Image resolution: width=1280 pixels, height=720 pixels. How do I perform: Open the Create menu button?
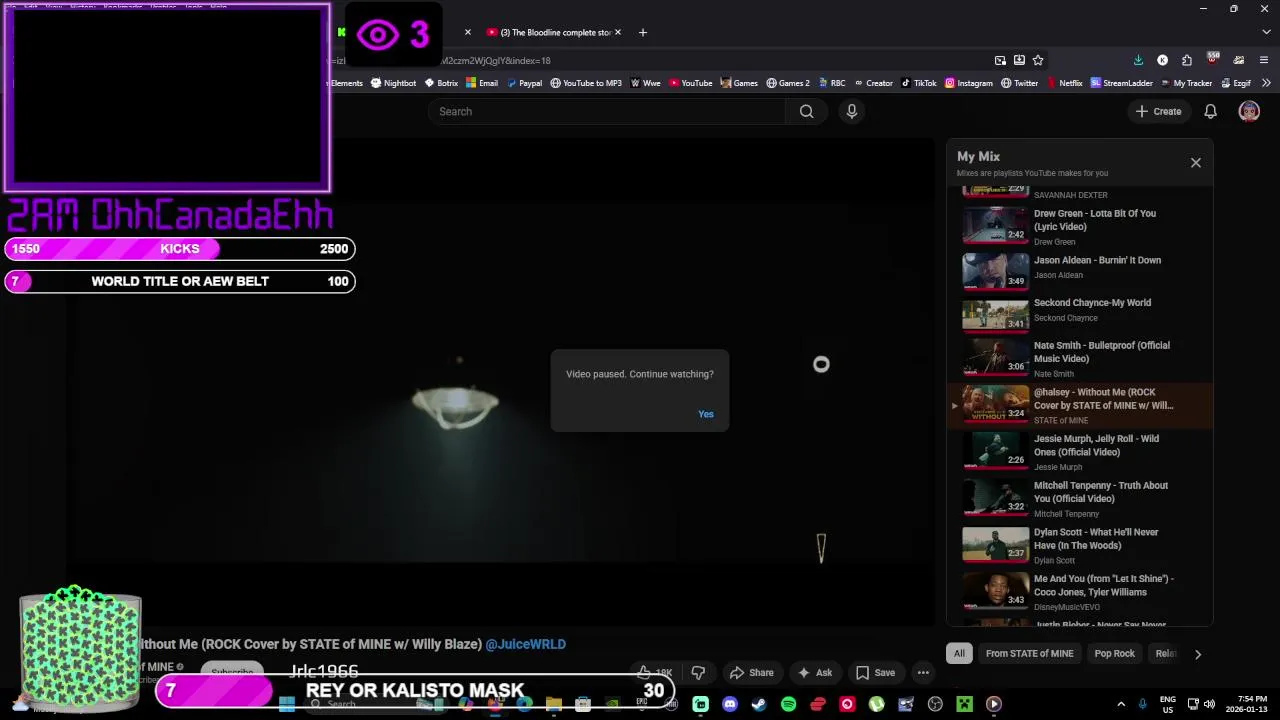1159,112
